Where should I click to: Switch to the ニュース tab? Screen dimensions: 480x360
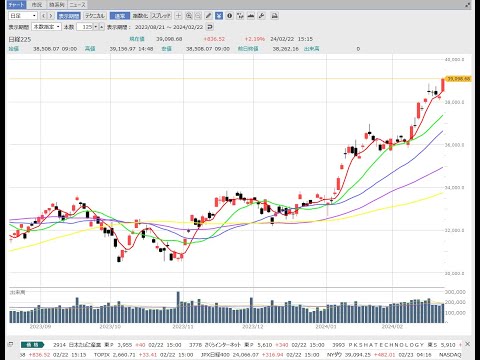pyautogui.click(x=77, y=5)
